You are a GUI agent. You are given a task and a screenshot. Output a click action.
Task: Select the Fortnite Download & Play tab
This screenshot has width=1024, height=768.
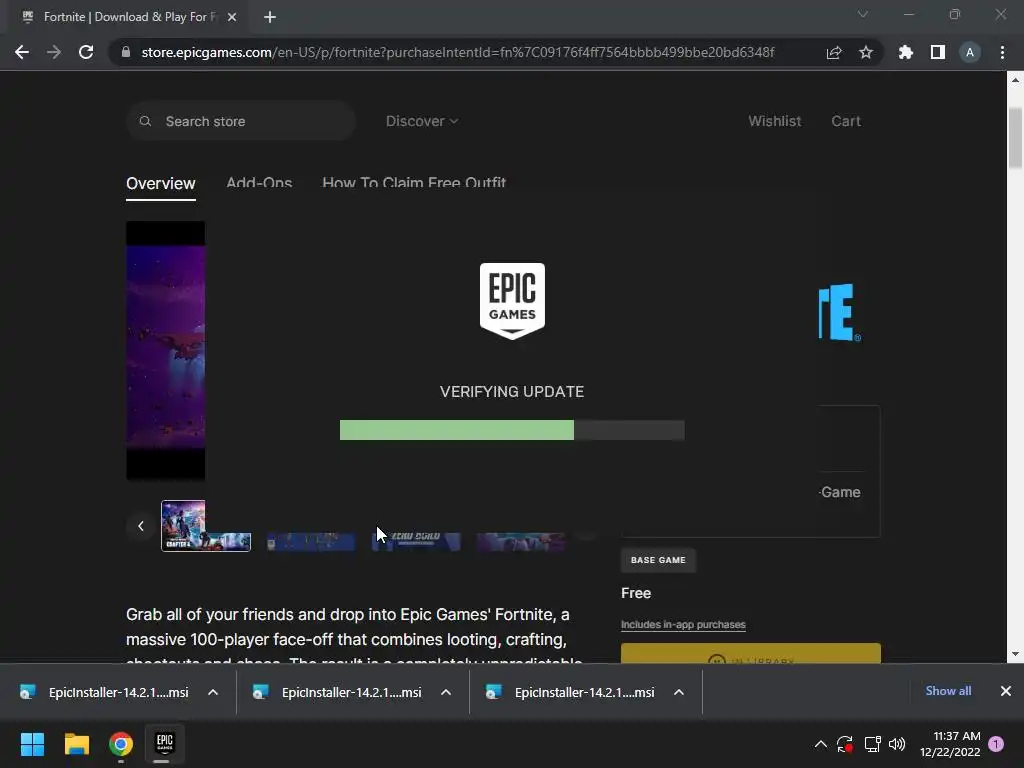click(129, 17)
